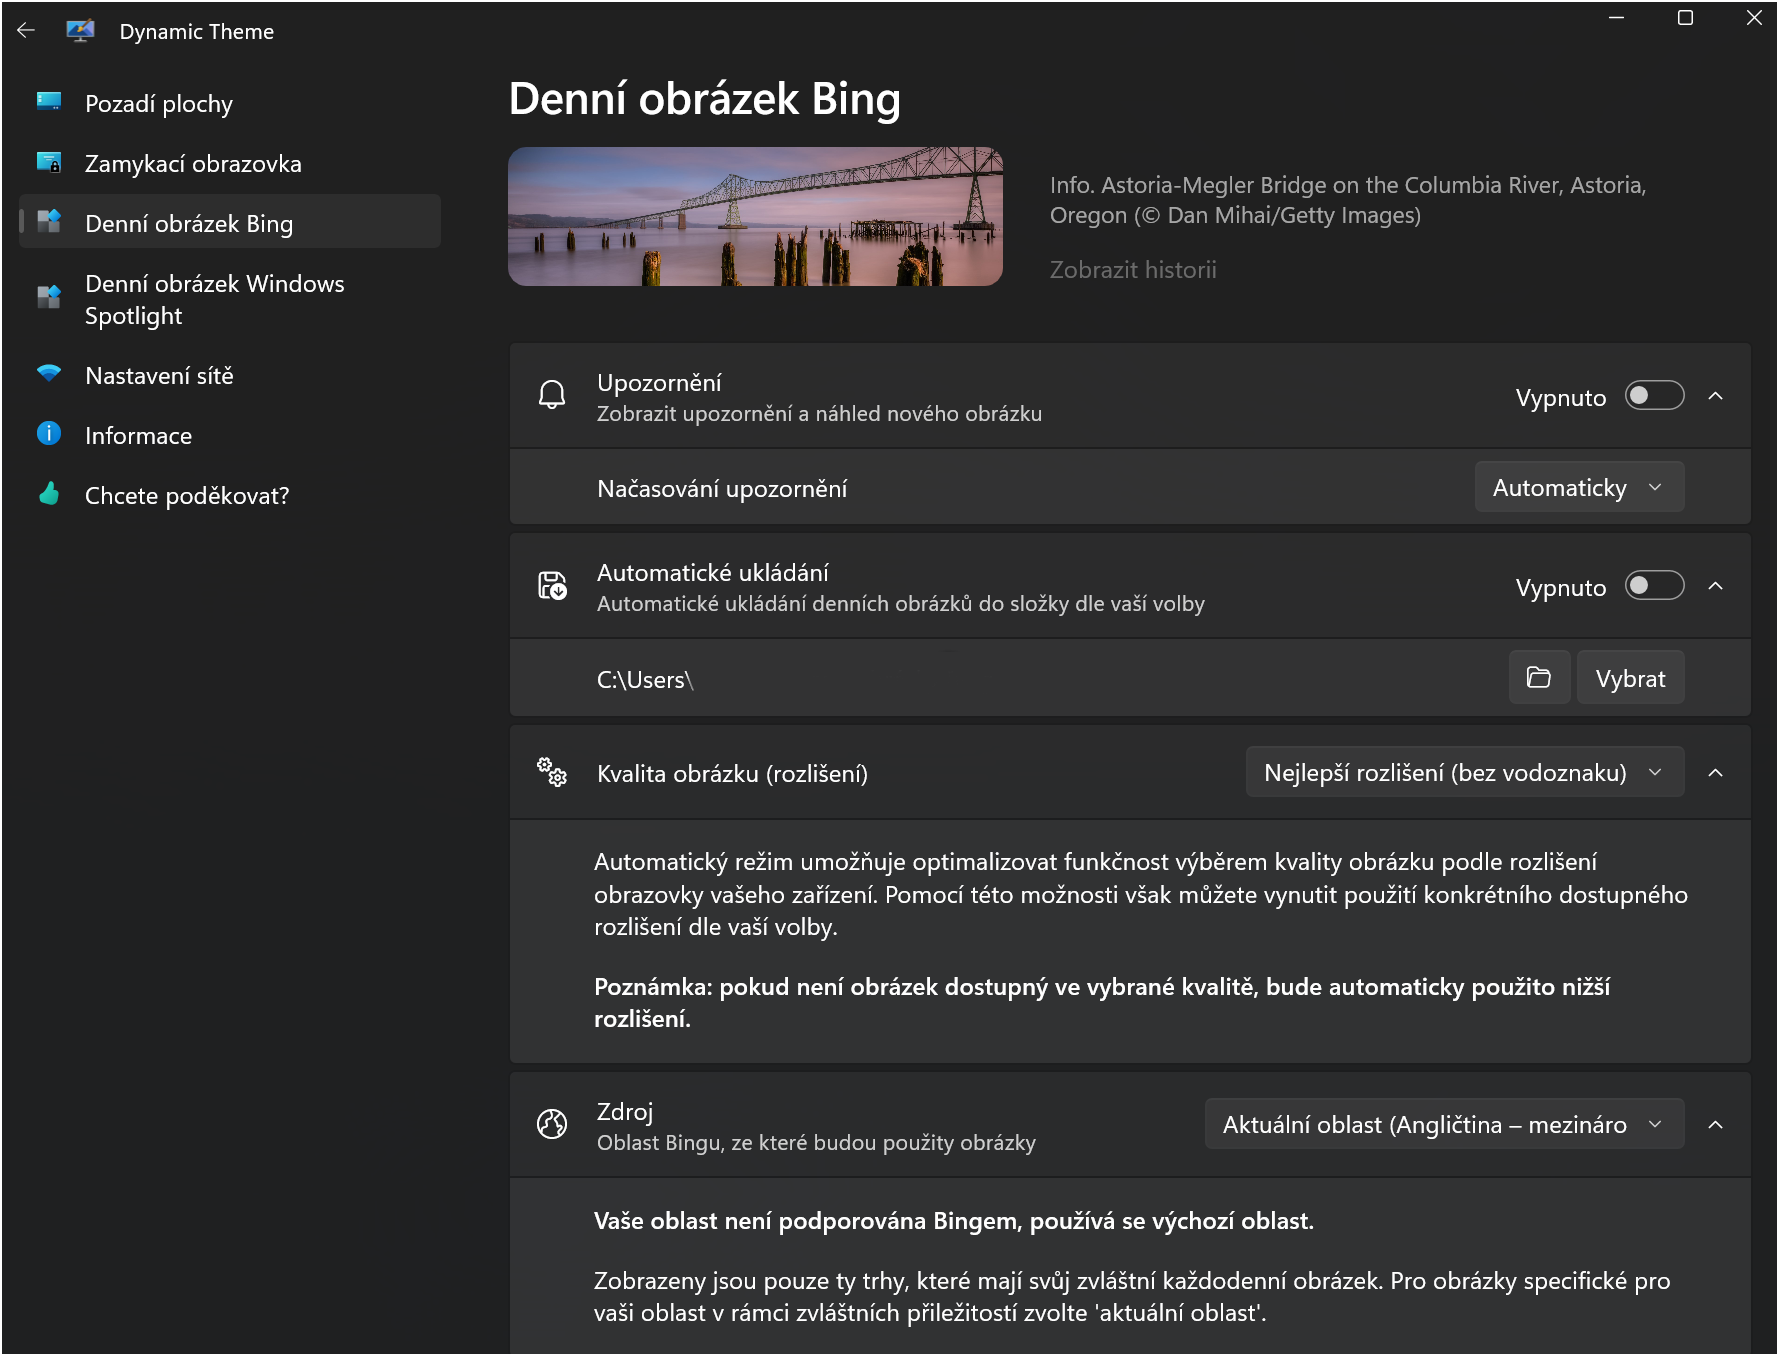Open the save folder with folder icon
This screenshot has width=1779, height=1356.
click(1538, 678)
